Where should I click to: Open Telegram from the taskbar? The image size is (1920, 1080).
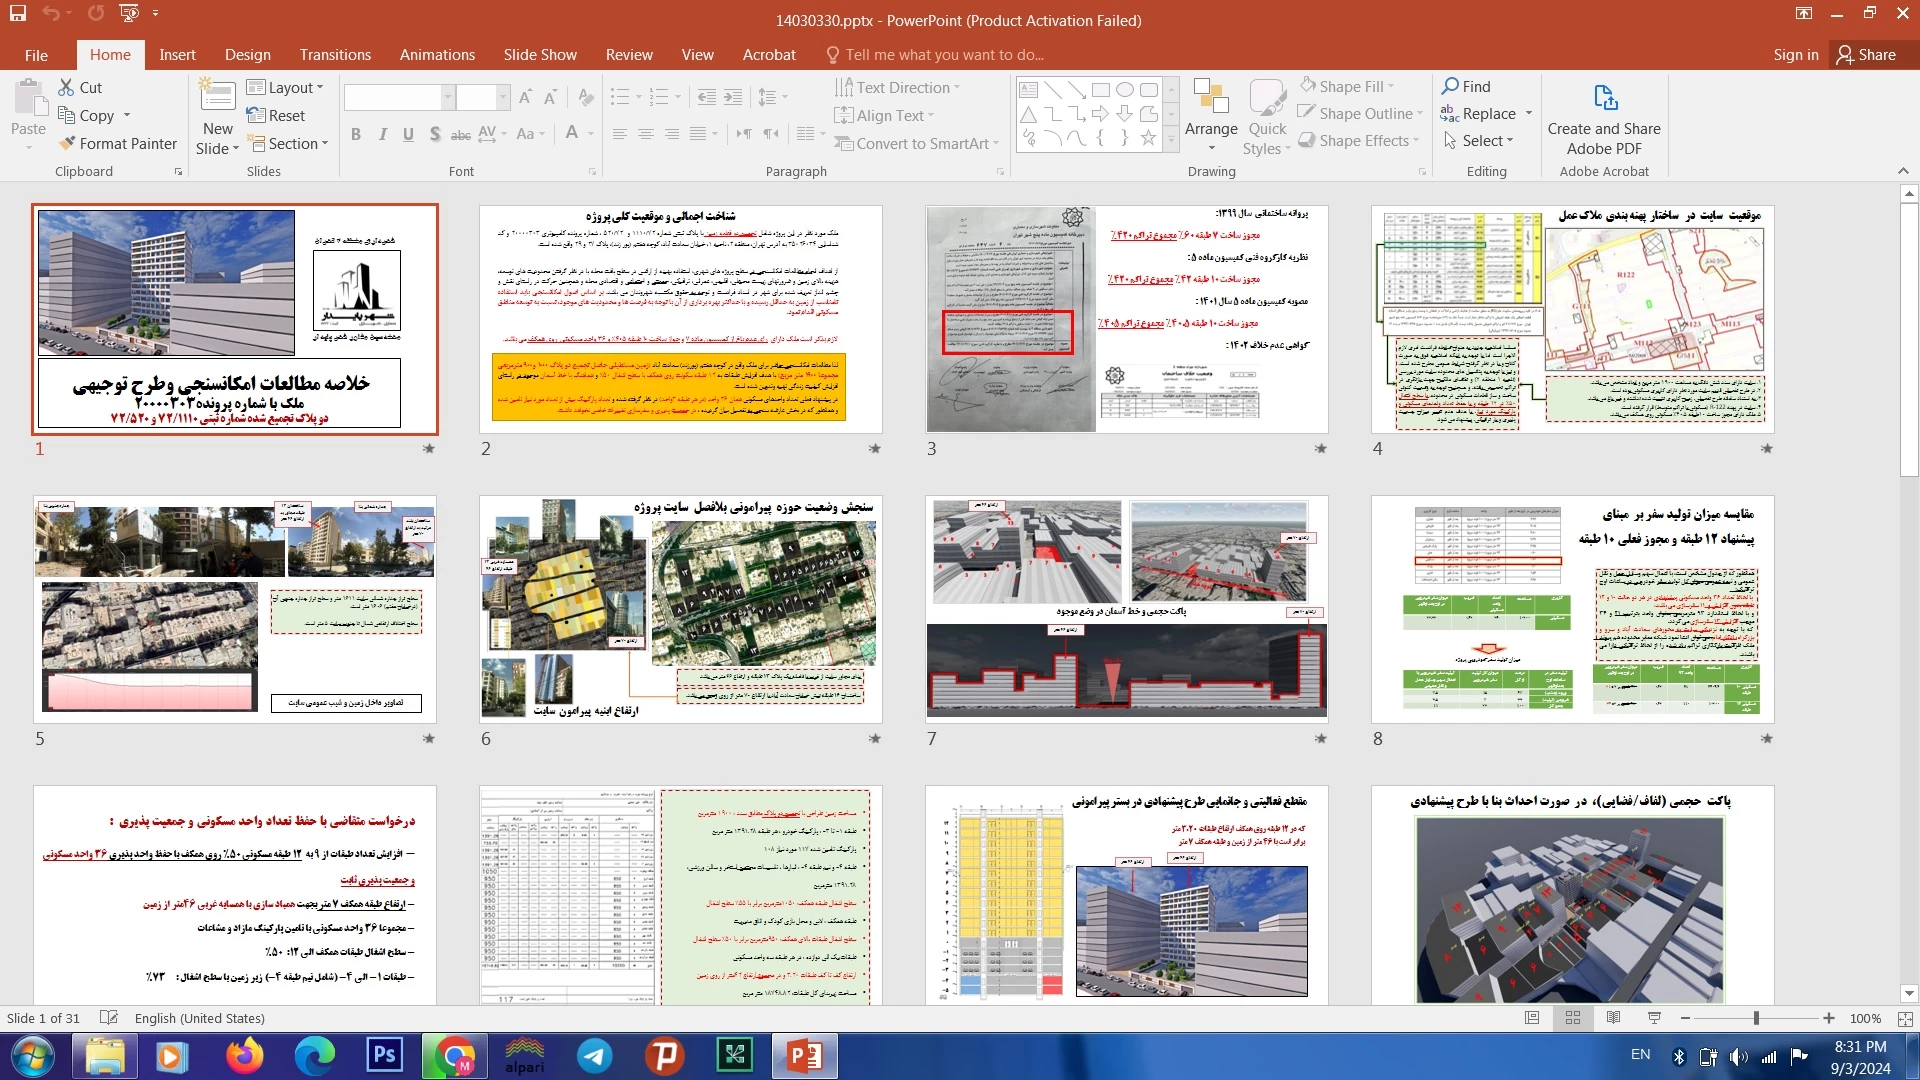595,1055
